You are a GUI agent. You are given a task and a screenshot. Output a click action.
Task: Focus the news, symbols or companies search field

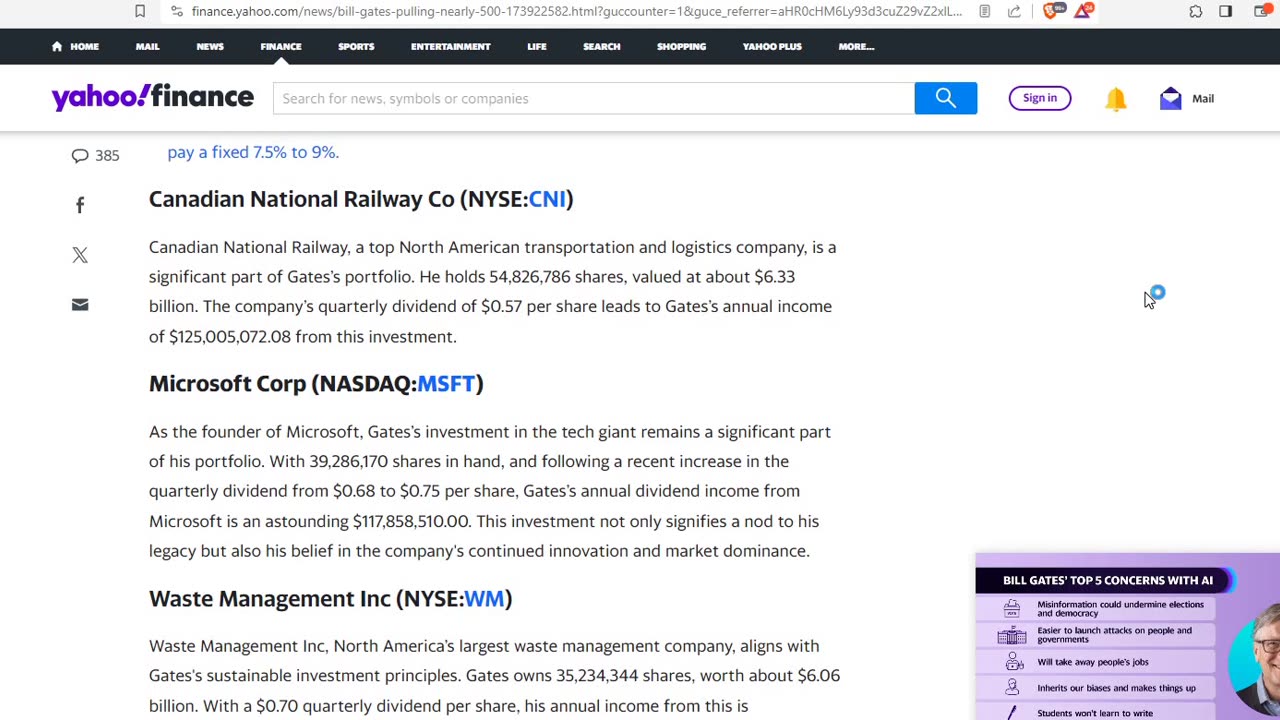coord(594,98)
